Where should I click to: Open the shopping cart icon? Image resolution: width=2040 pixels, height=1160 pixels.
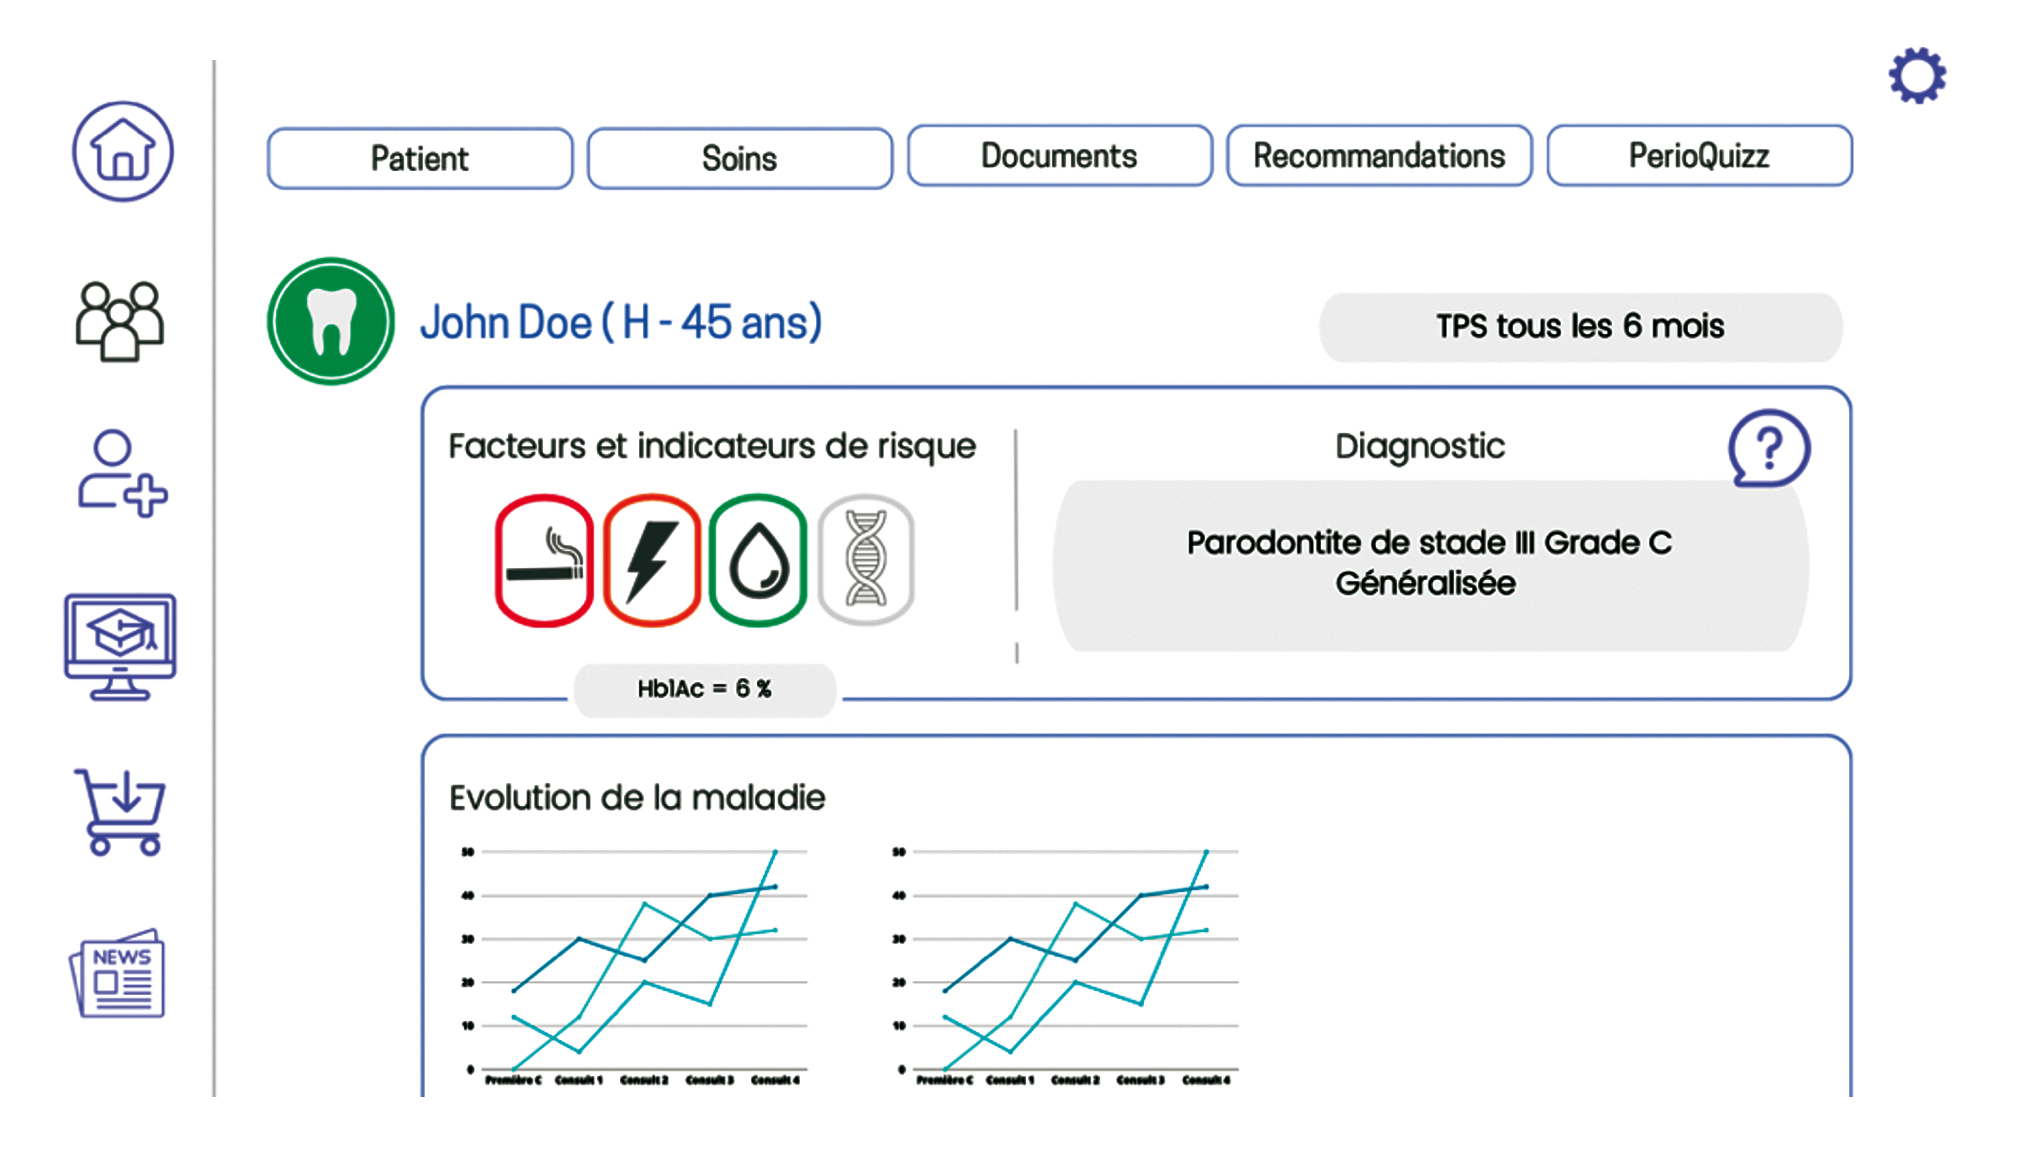[121, 811]
